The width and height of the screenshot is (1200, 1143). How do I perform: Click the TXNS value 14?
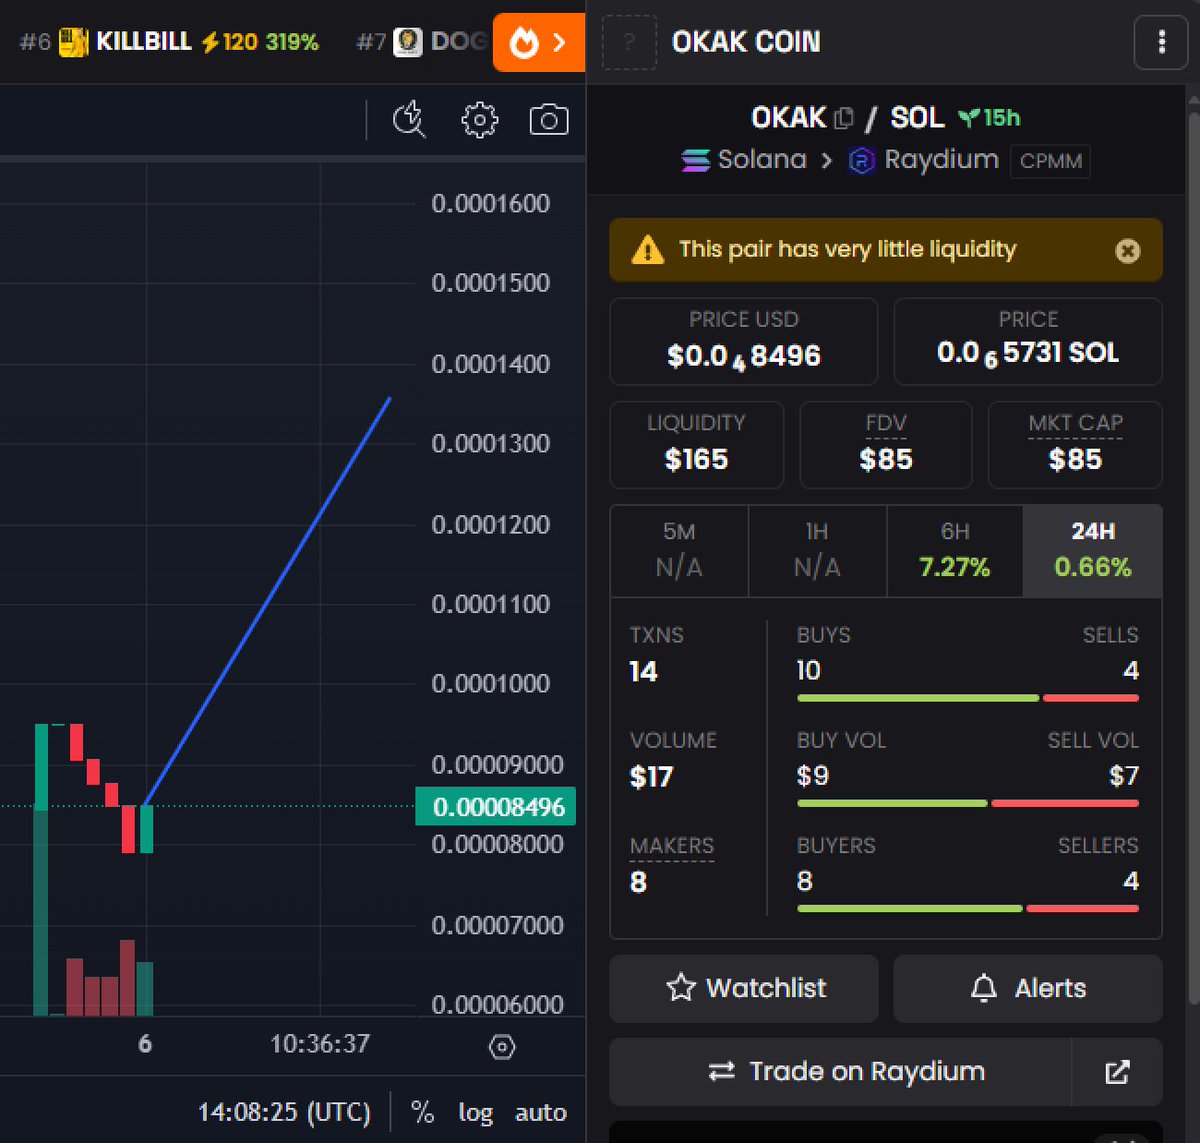pyautogui.click(x=643, y=672)
